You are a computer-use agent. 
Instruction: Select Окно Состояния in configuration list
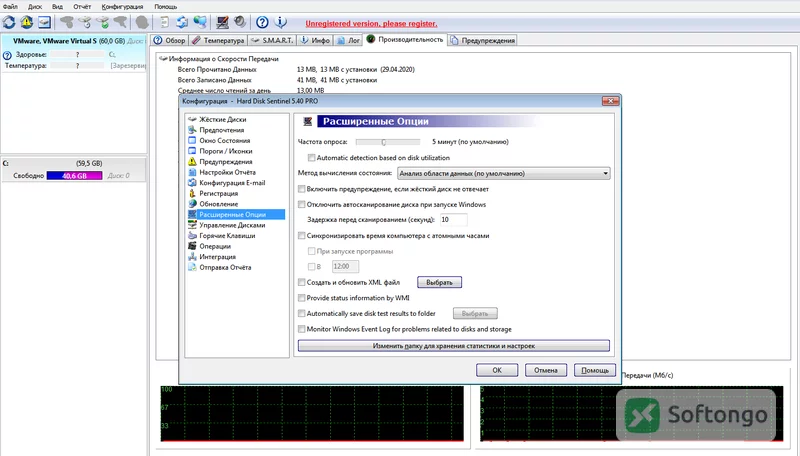224,140
